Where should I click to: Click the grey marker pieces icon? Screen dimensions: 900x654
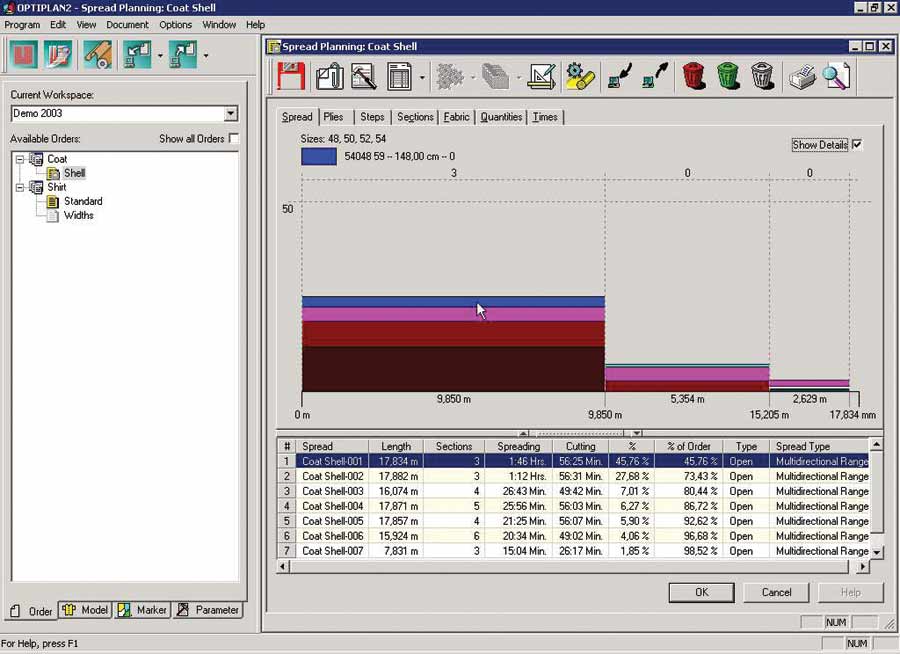pos(451,76)
